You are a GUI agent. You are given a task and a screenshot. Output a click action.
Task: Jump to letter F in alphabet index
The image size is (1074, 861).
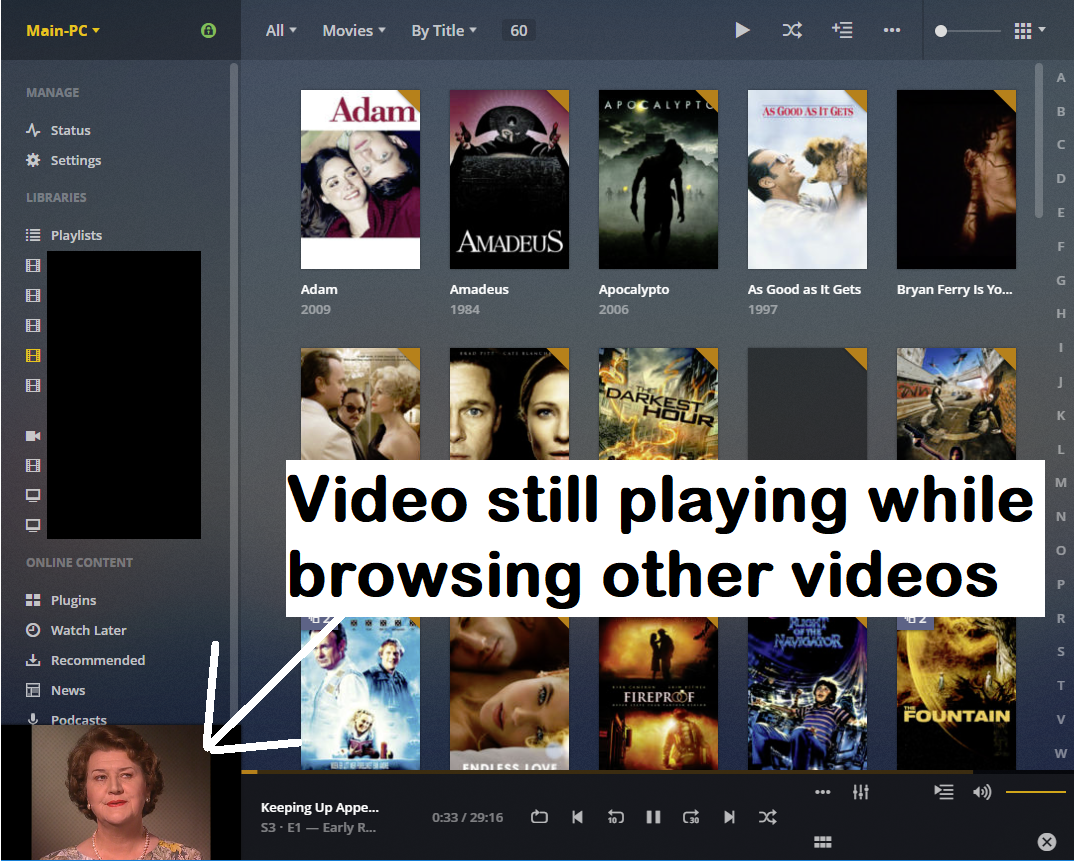[1060, 247]
